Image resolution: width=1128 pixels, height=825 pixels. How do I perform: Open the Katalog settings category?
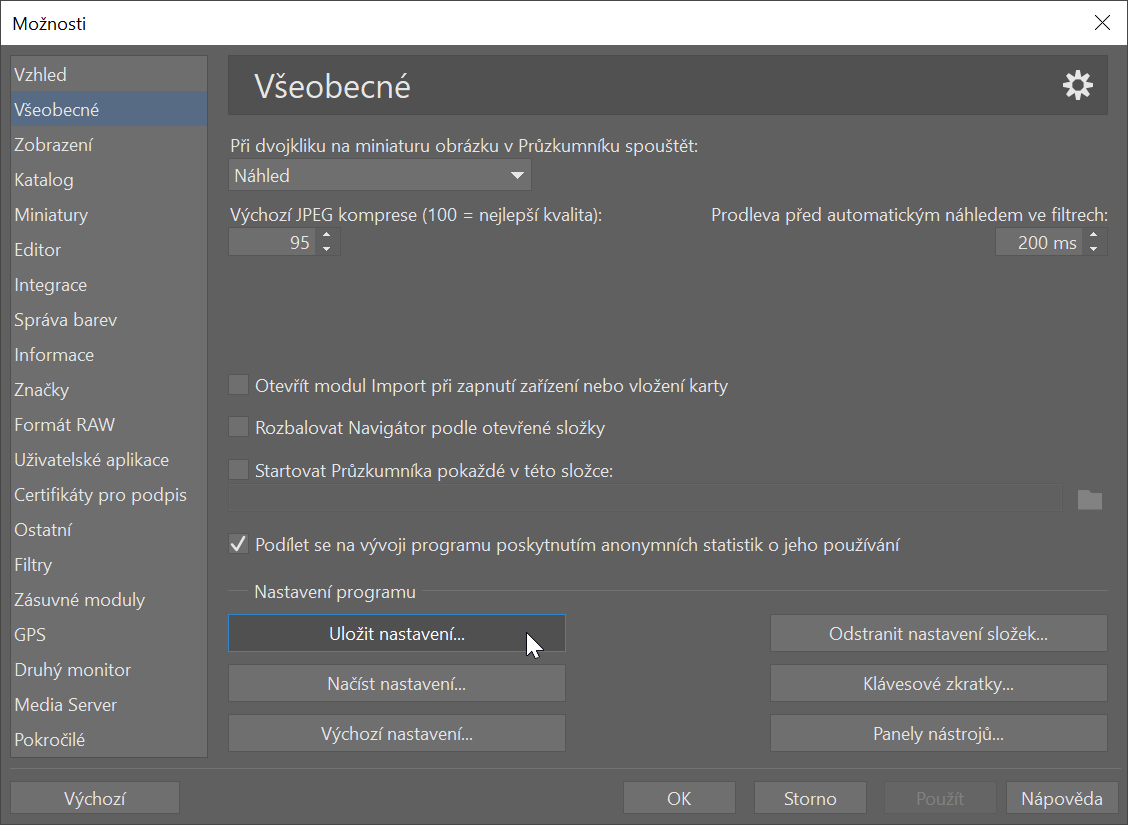(44, 180)
